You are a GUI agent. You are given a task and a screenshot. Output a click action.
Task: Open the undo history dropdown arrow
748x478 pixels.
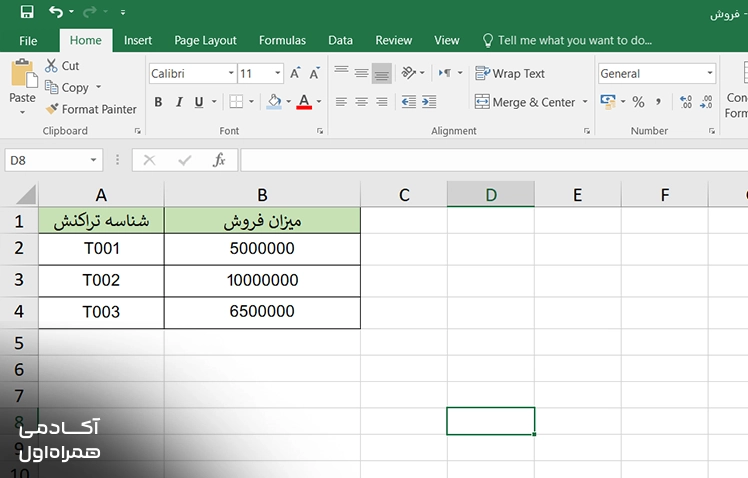coord(71,12)
